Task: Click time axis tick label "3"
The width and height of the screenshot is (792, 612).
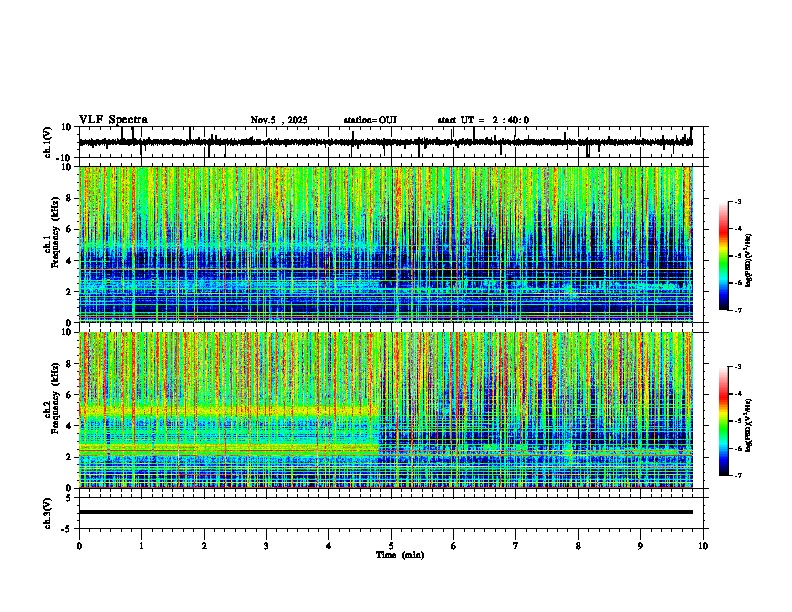Action: click(x=266, y=546)
